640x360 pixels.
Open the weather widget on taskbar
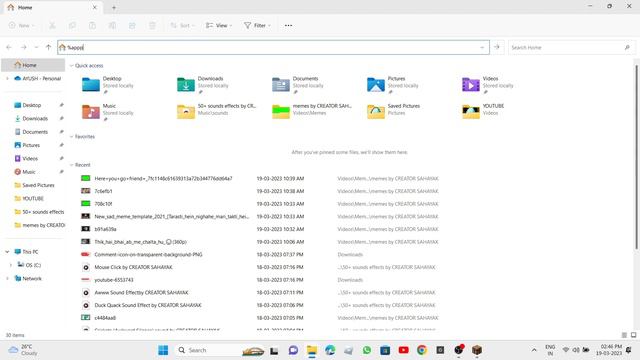coord(24,350)
